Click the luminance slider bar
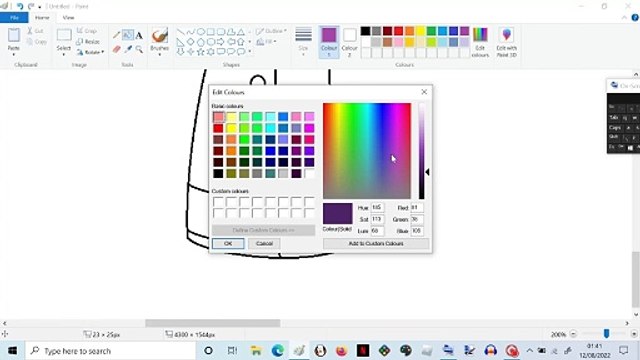This screenshot has height=360, width=640. tap(422, 151)
